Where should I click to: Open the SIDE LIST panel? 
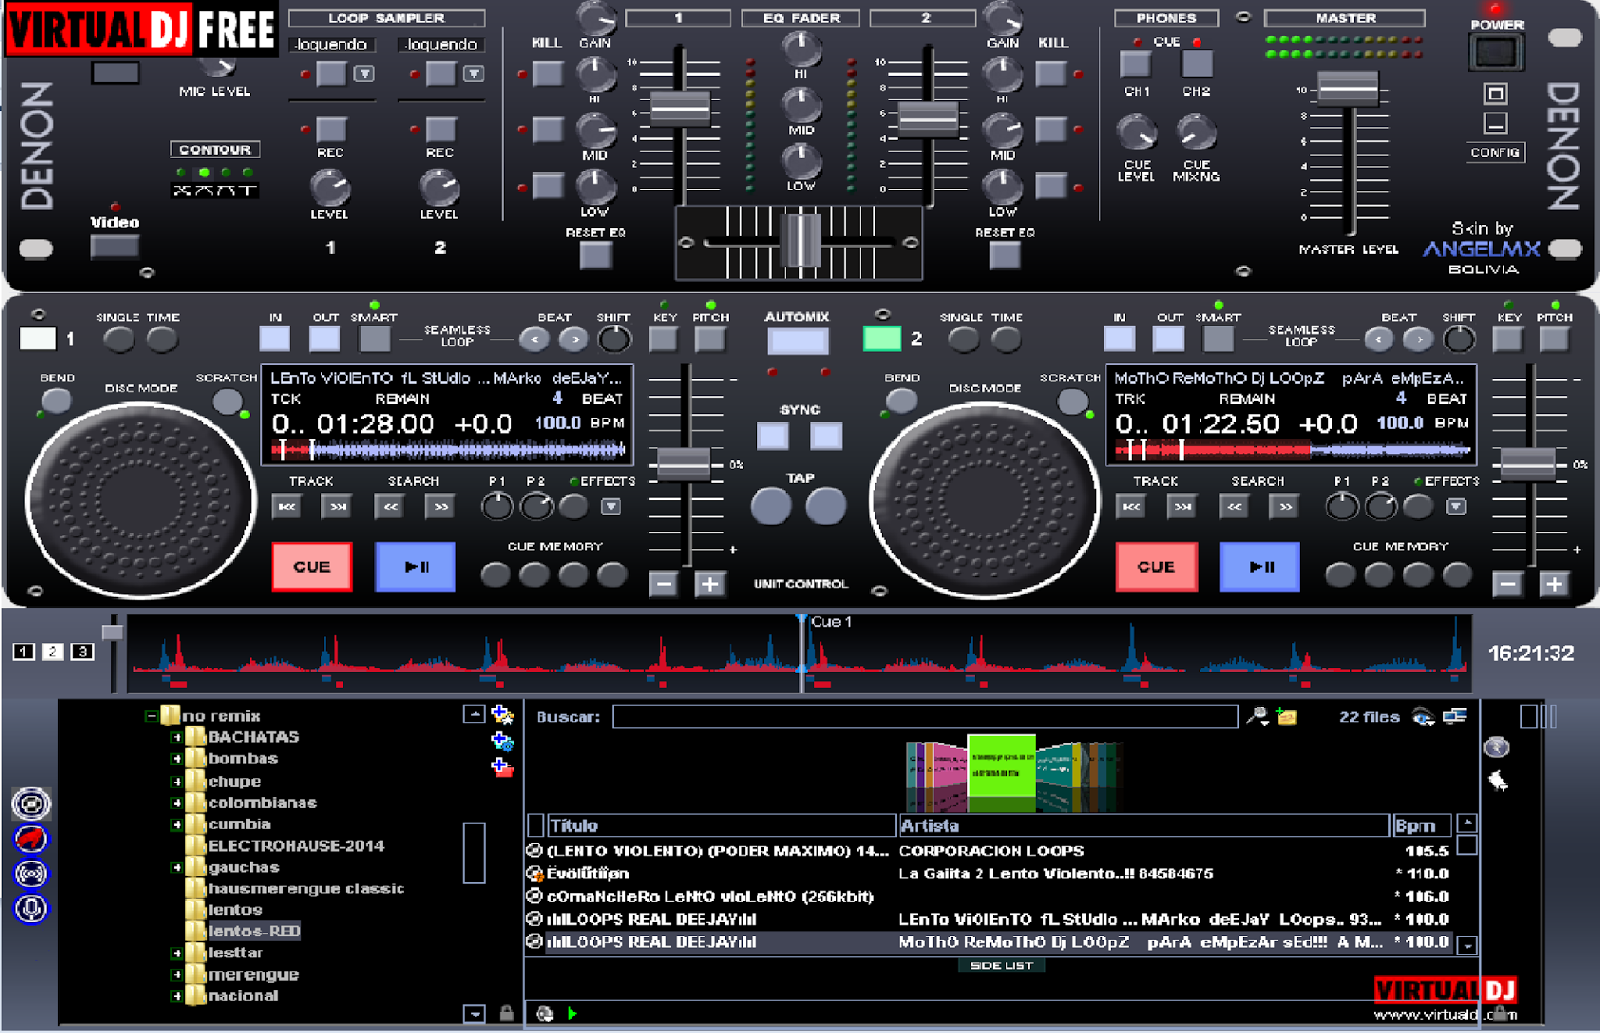pos(1001,966)
